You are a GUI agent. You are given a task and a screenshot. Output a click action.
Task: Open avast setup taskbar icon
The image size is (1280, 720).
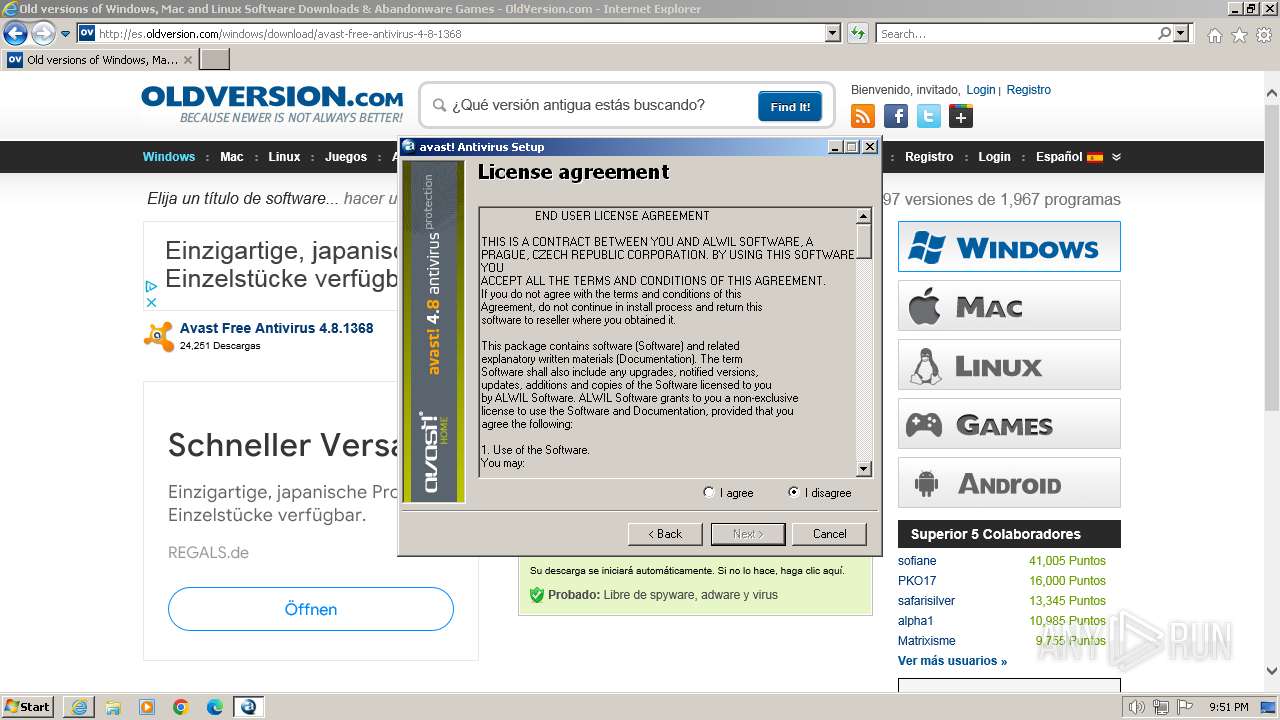pyautogui.click(x=248, y=707)
